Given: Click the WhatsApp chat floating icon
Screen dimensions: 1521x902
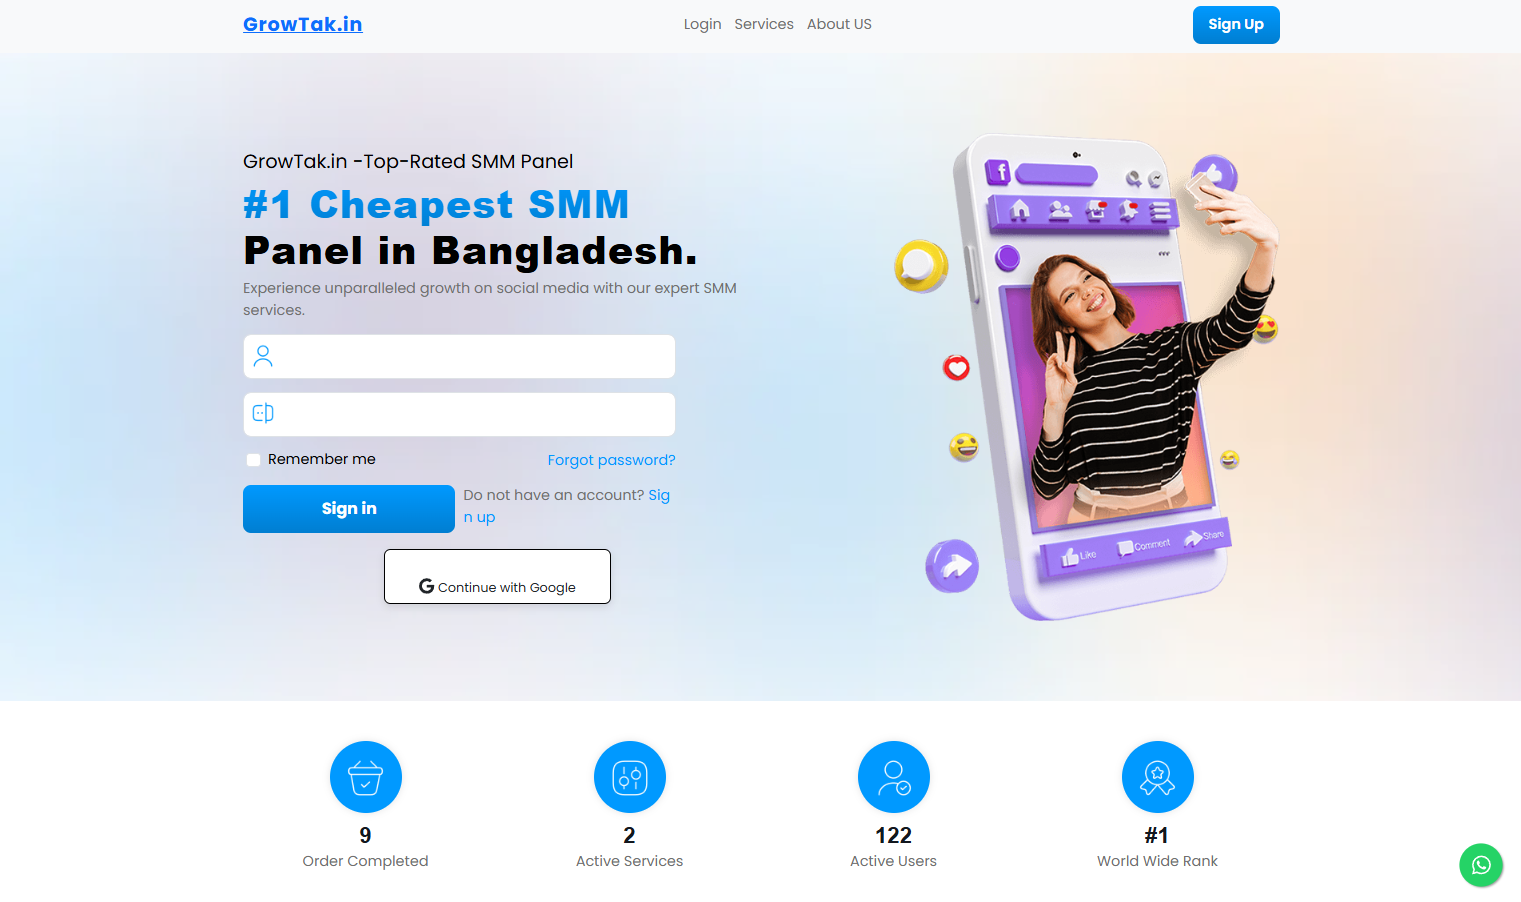Looking at the screenshot, I should 1481,865.
